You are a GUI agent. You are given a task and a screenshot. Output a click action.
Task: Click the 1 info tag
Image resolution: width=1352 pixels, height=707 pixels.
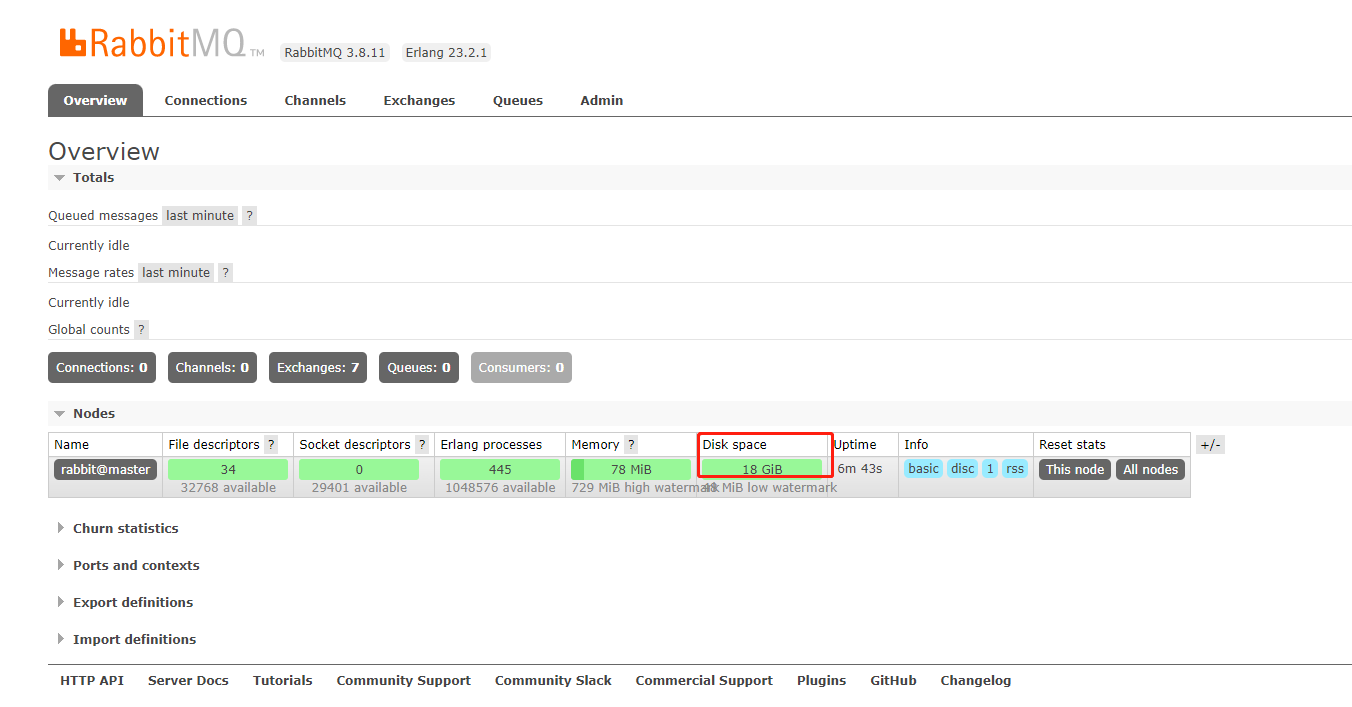pos(990,469)
